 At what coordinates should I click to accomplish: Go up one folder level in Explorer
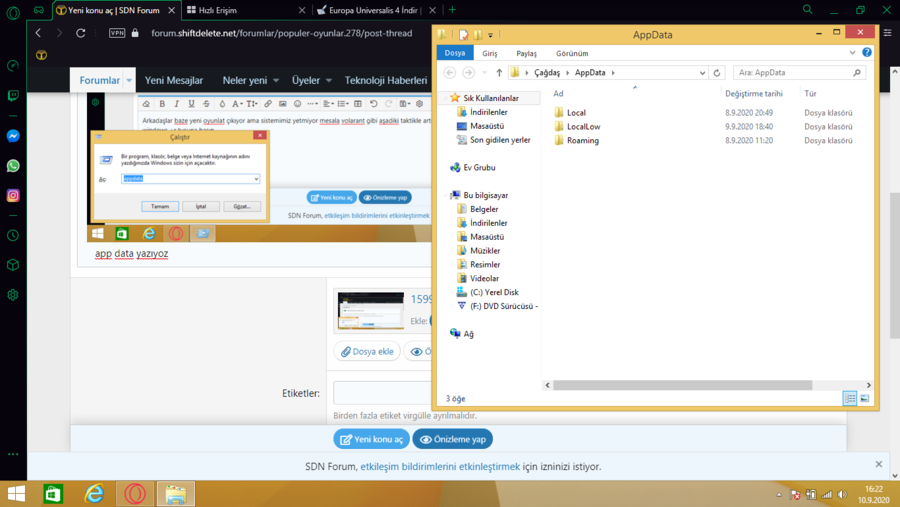coord(499,73)
